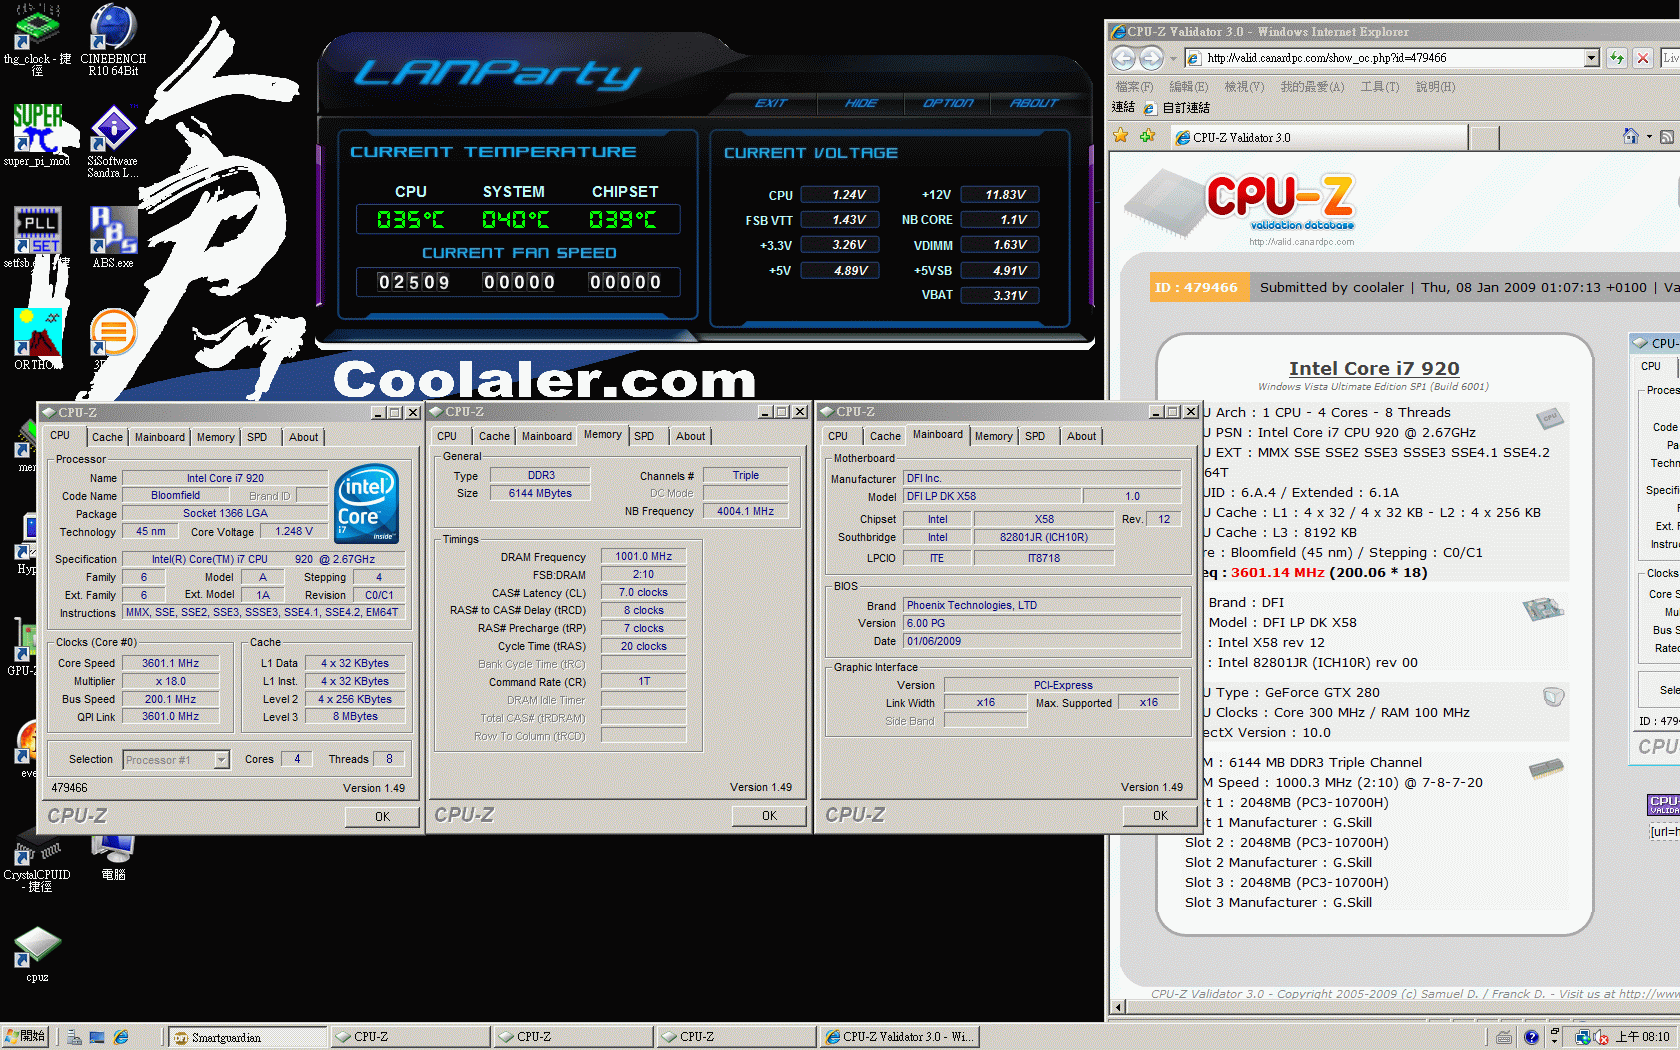Click the Core Speed 3601.1 MHz value
This screenshot has width=1680, height=1050.
(171, 663)
